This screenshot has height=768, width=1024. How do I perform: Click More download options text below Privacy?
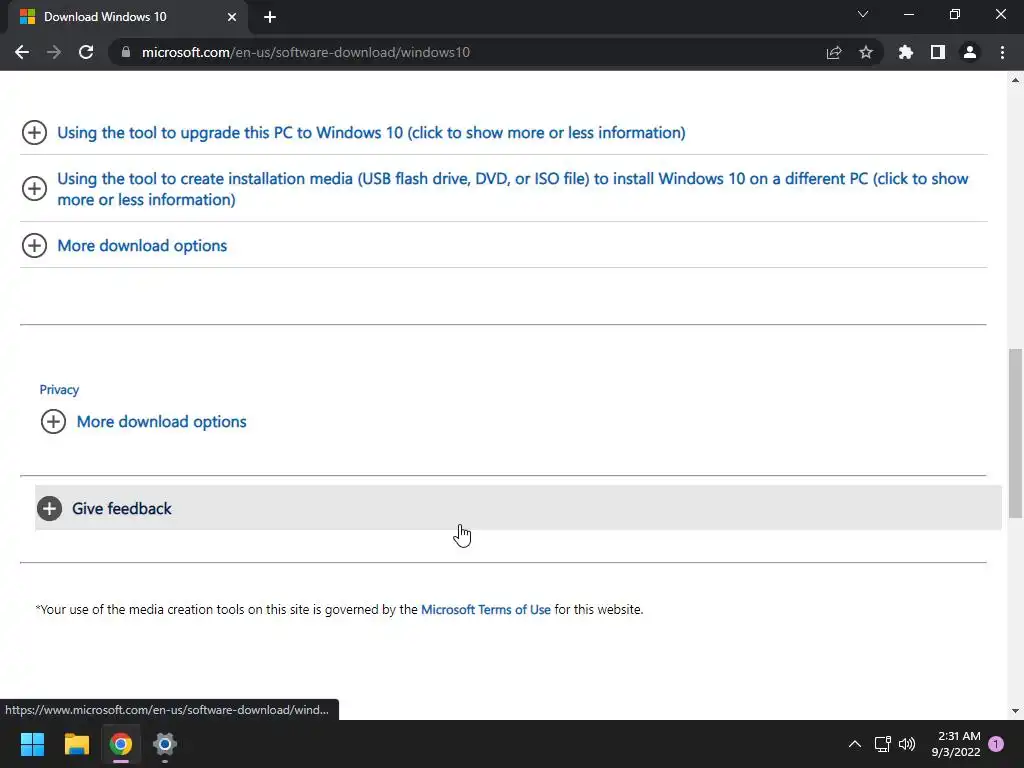161,422
